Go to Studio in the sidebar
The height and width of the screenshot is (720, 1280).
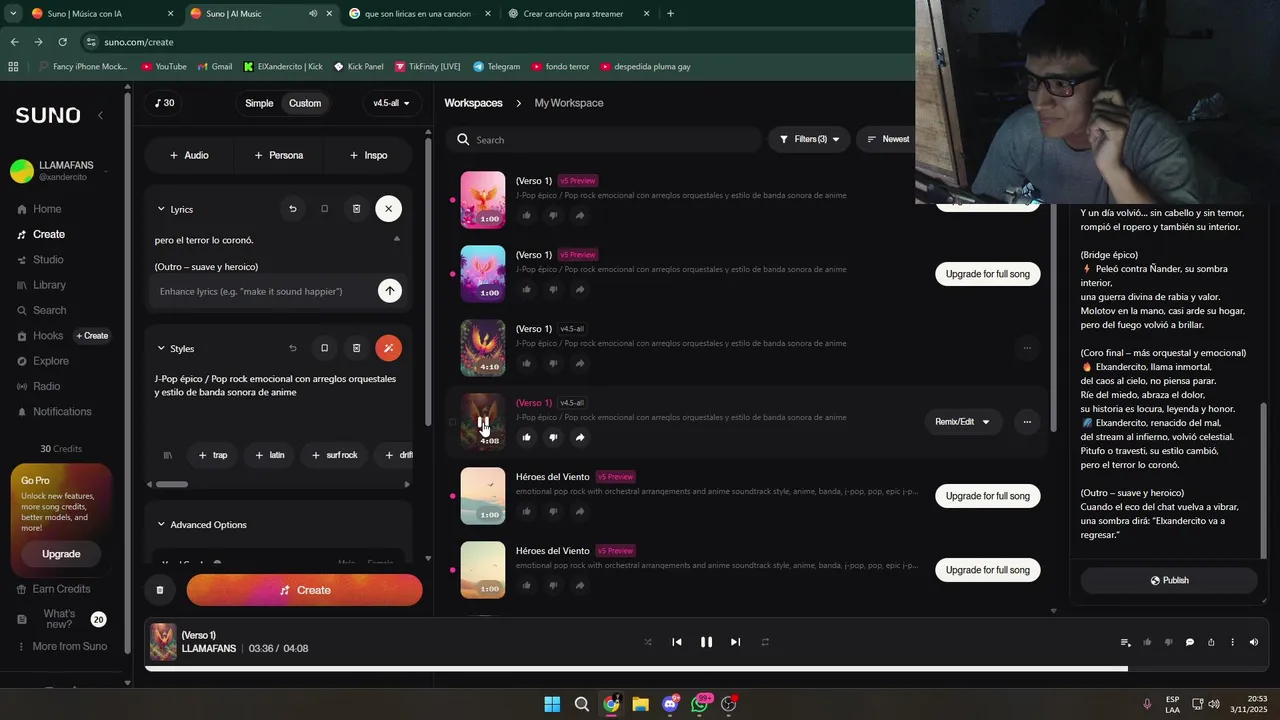(x=47, y=260)
